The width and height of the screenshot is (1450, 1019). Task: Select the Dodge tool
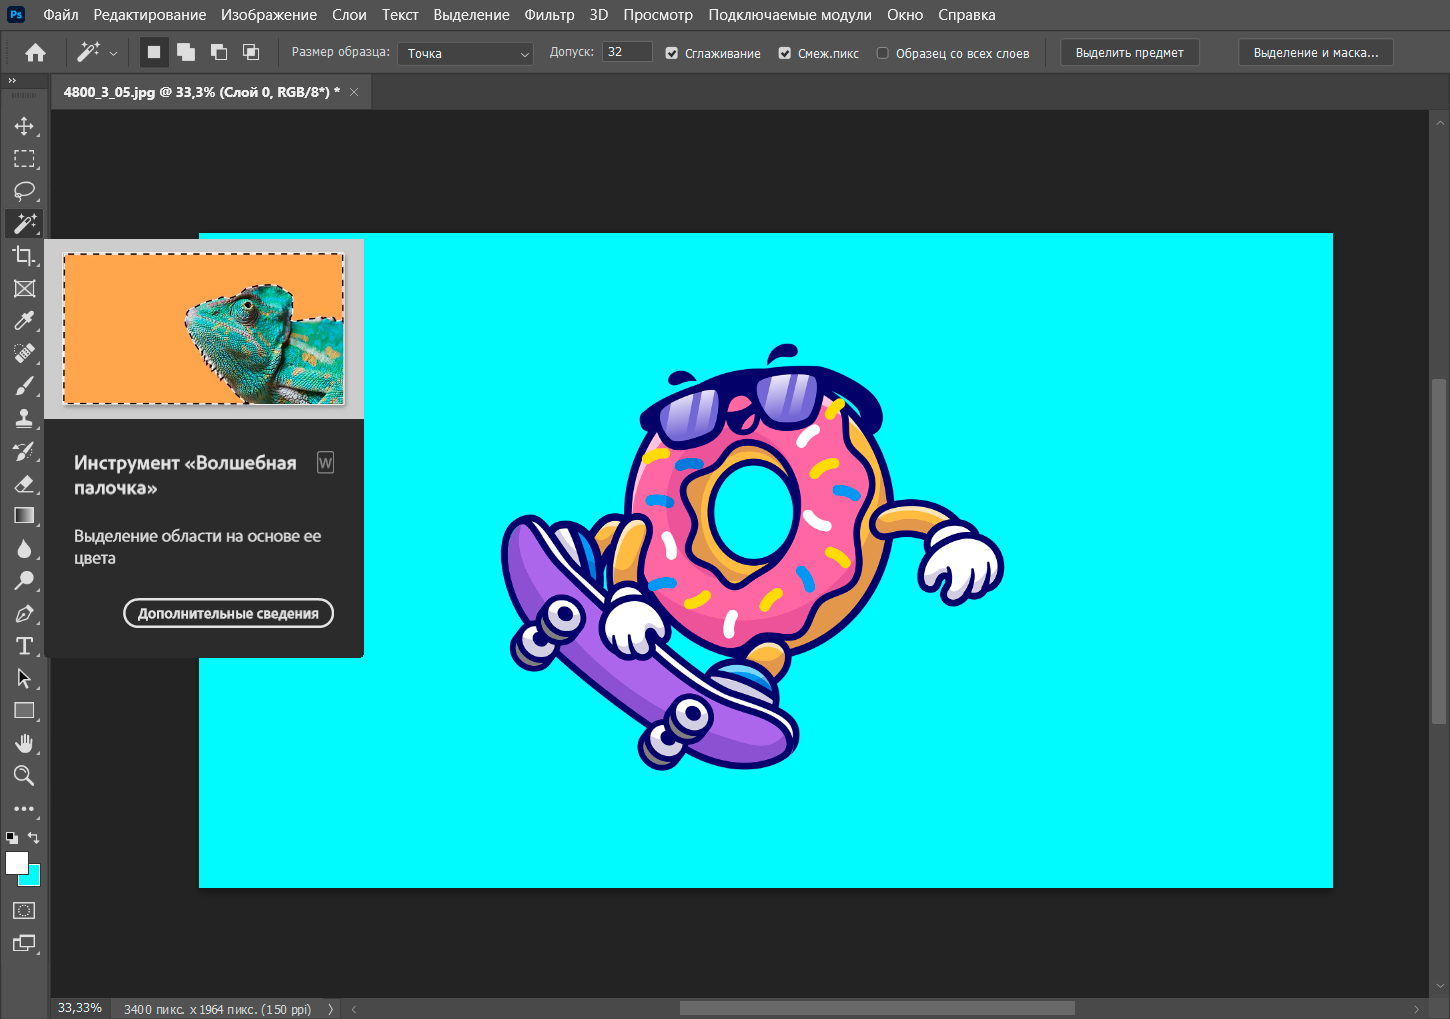click(x=24, y=581)
